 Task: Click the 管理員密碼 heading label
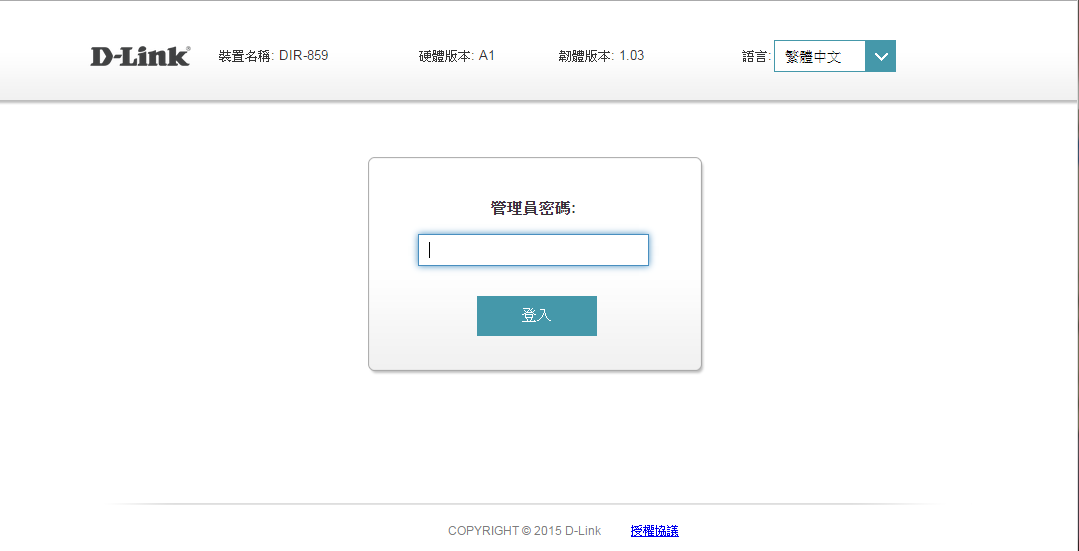click(533, 208)
